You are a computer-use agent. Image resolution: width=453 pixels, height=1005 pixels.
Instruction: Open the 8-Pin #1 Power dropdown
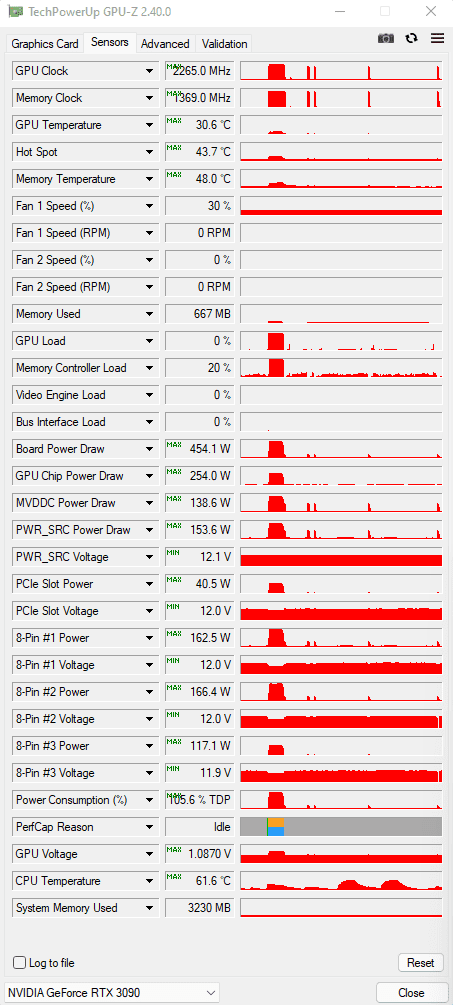click(149, 638)
